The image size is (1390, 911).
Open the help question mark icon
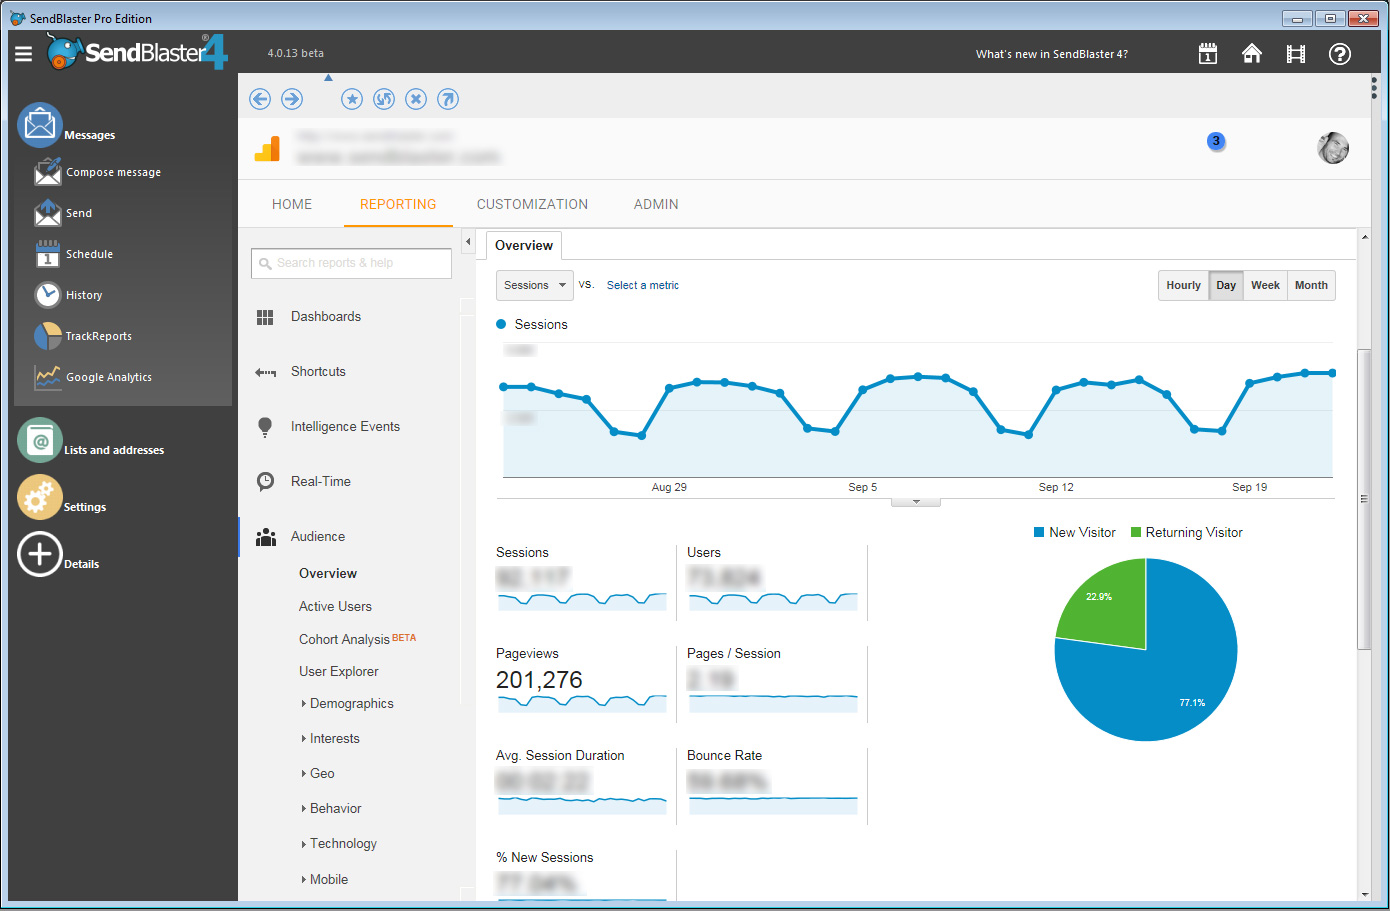point(1340,54)
